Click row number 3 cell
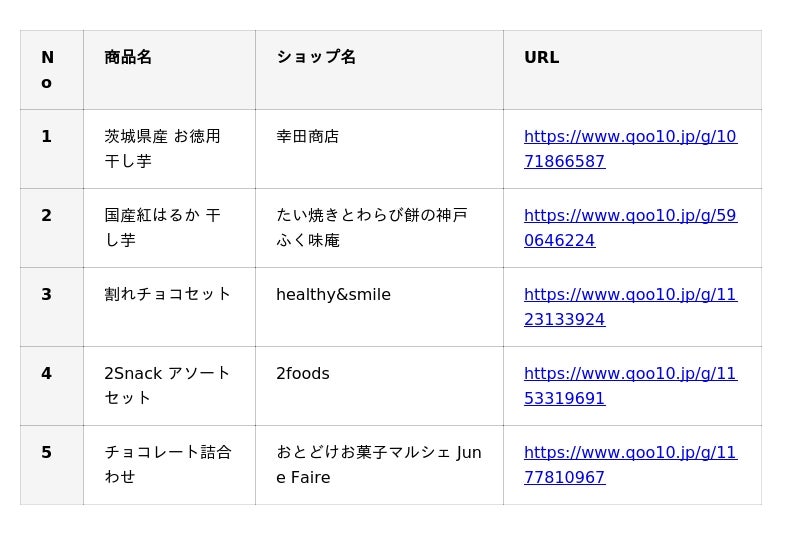 tap(47, 295)
